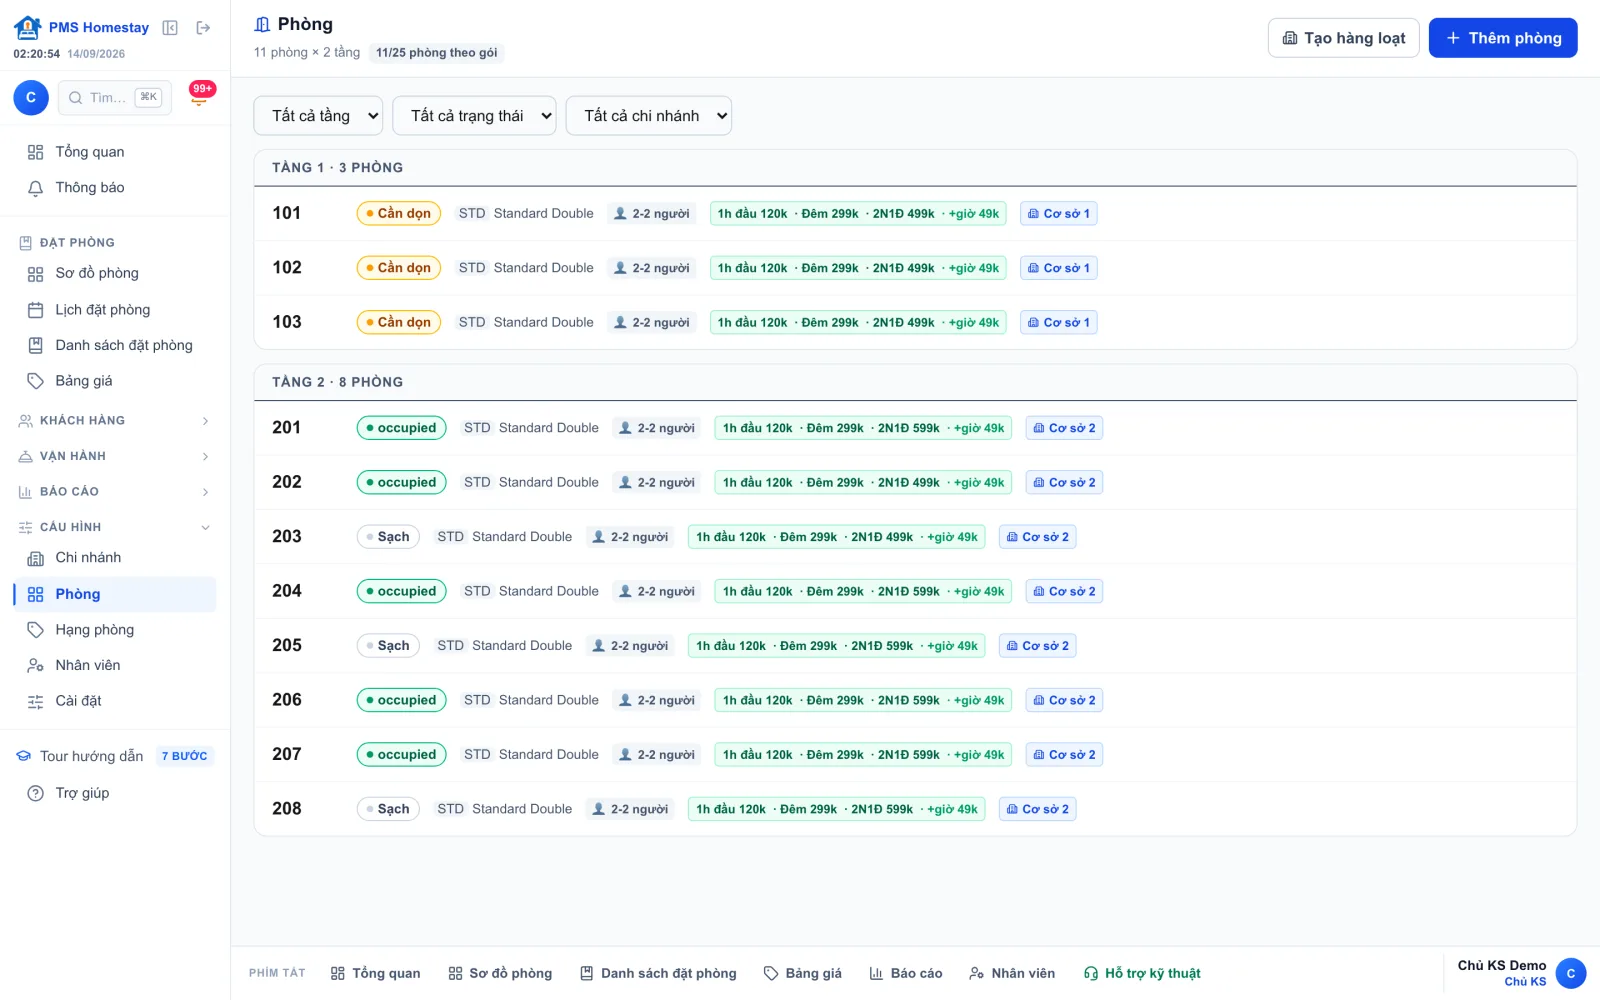Image resolution: width=1600 pixels, height=1000 pixels.
Task: Open Báo cáo shortcut in bottom bar
Action: point(905,974)
